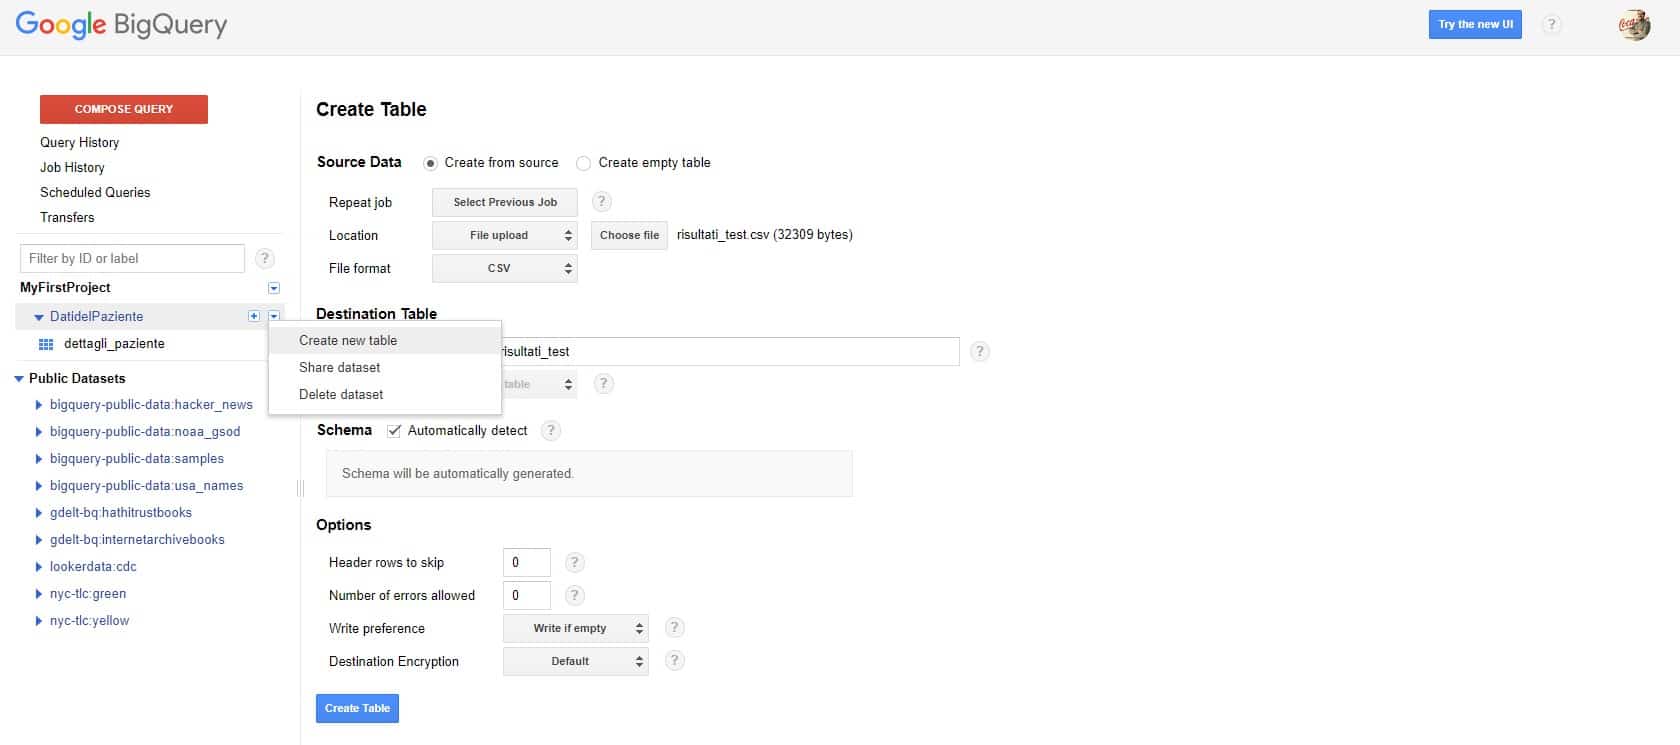Expand gdelt-bq:internetarchivebooks dataset
The height and width of the screenshot is (745, 1680).
pos(39,540)
